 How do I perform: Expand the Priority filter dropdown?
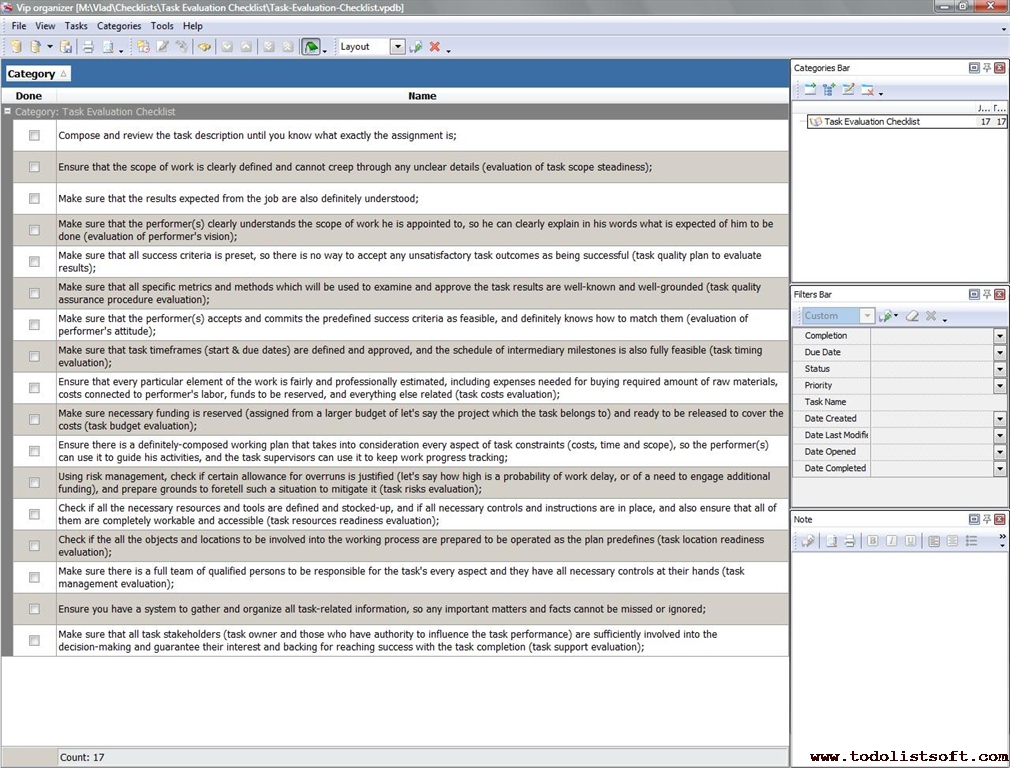999,386
